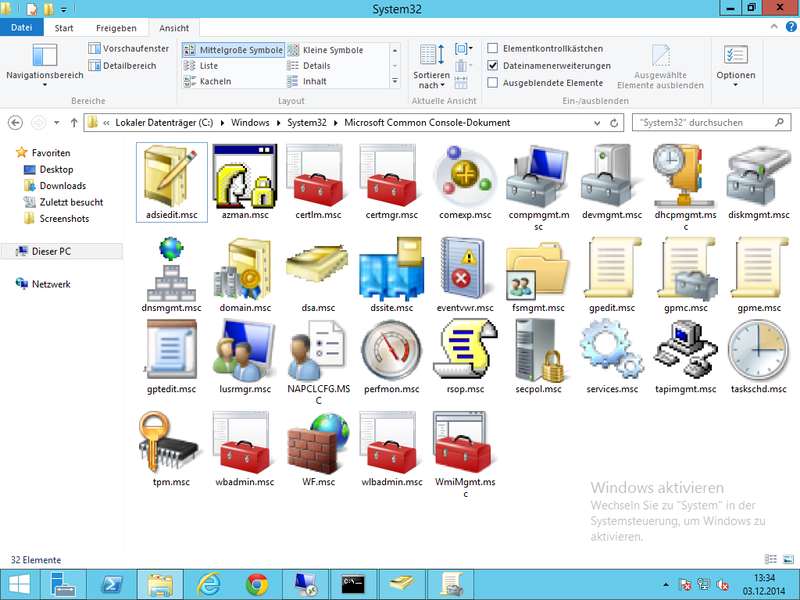
Task: Enable Elementkontrollkästchen checkbox
Action: click(x=492, y=48)
